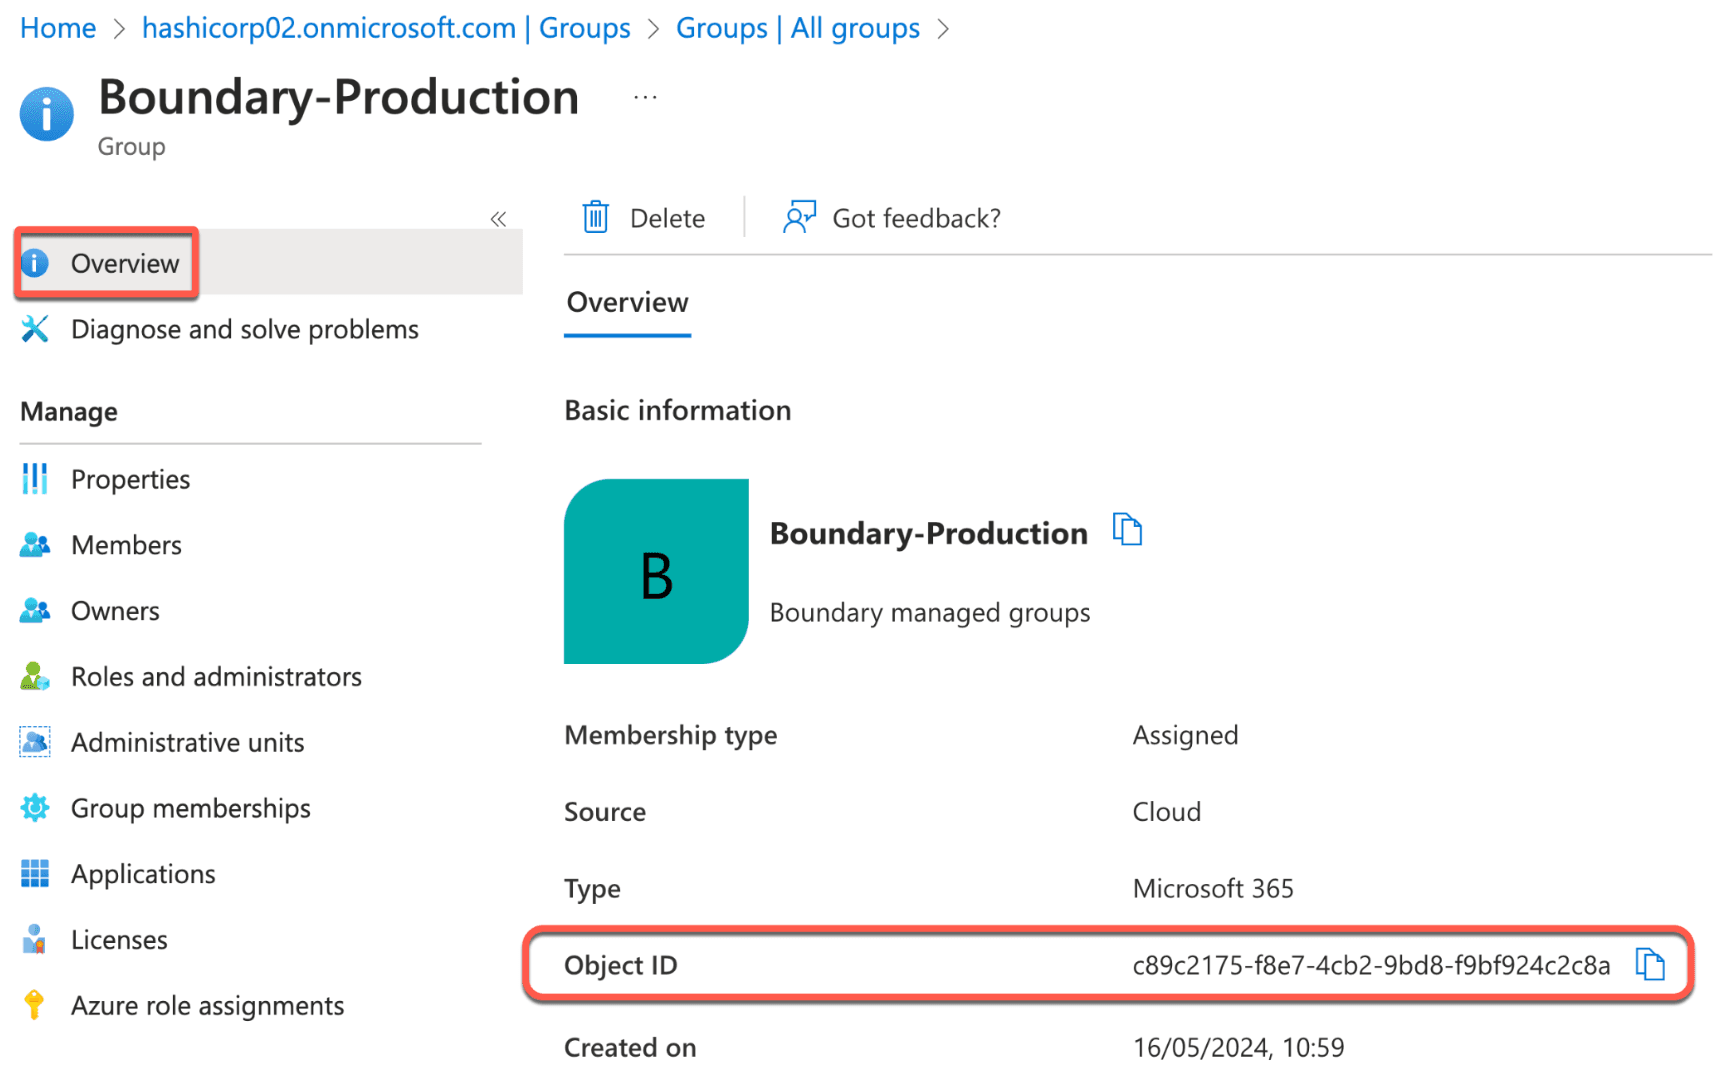
Task: Click the Group memberships gear icon
Action: coord(35,808)
